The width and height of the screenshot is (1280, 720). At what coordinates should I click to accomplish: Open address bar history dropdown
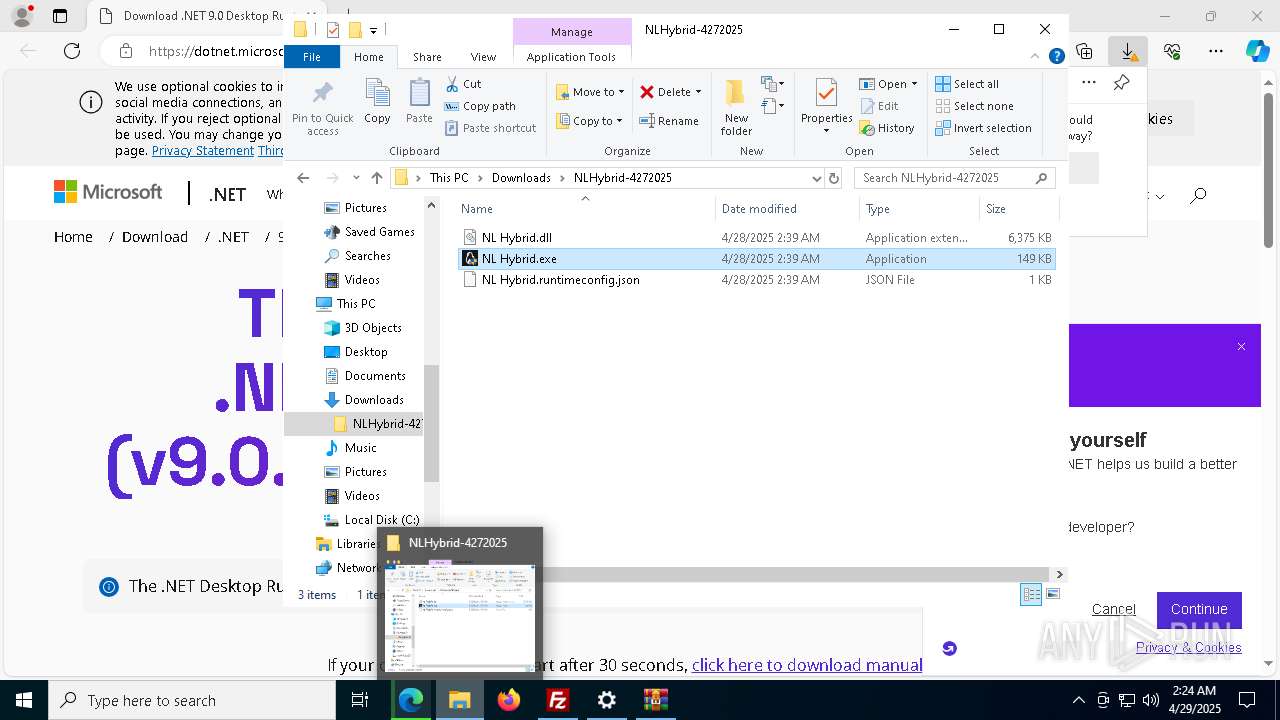[x=816, y=178]
